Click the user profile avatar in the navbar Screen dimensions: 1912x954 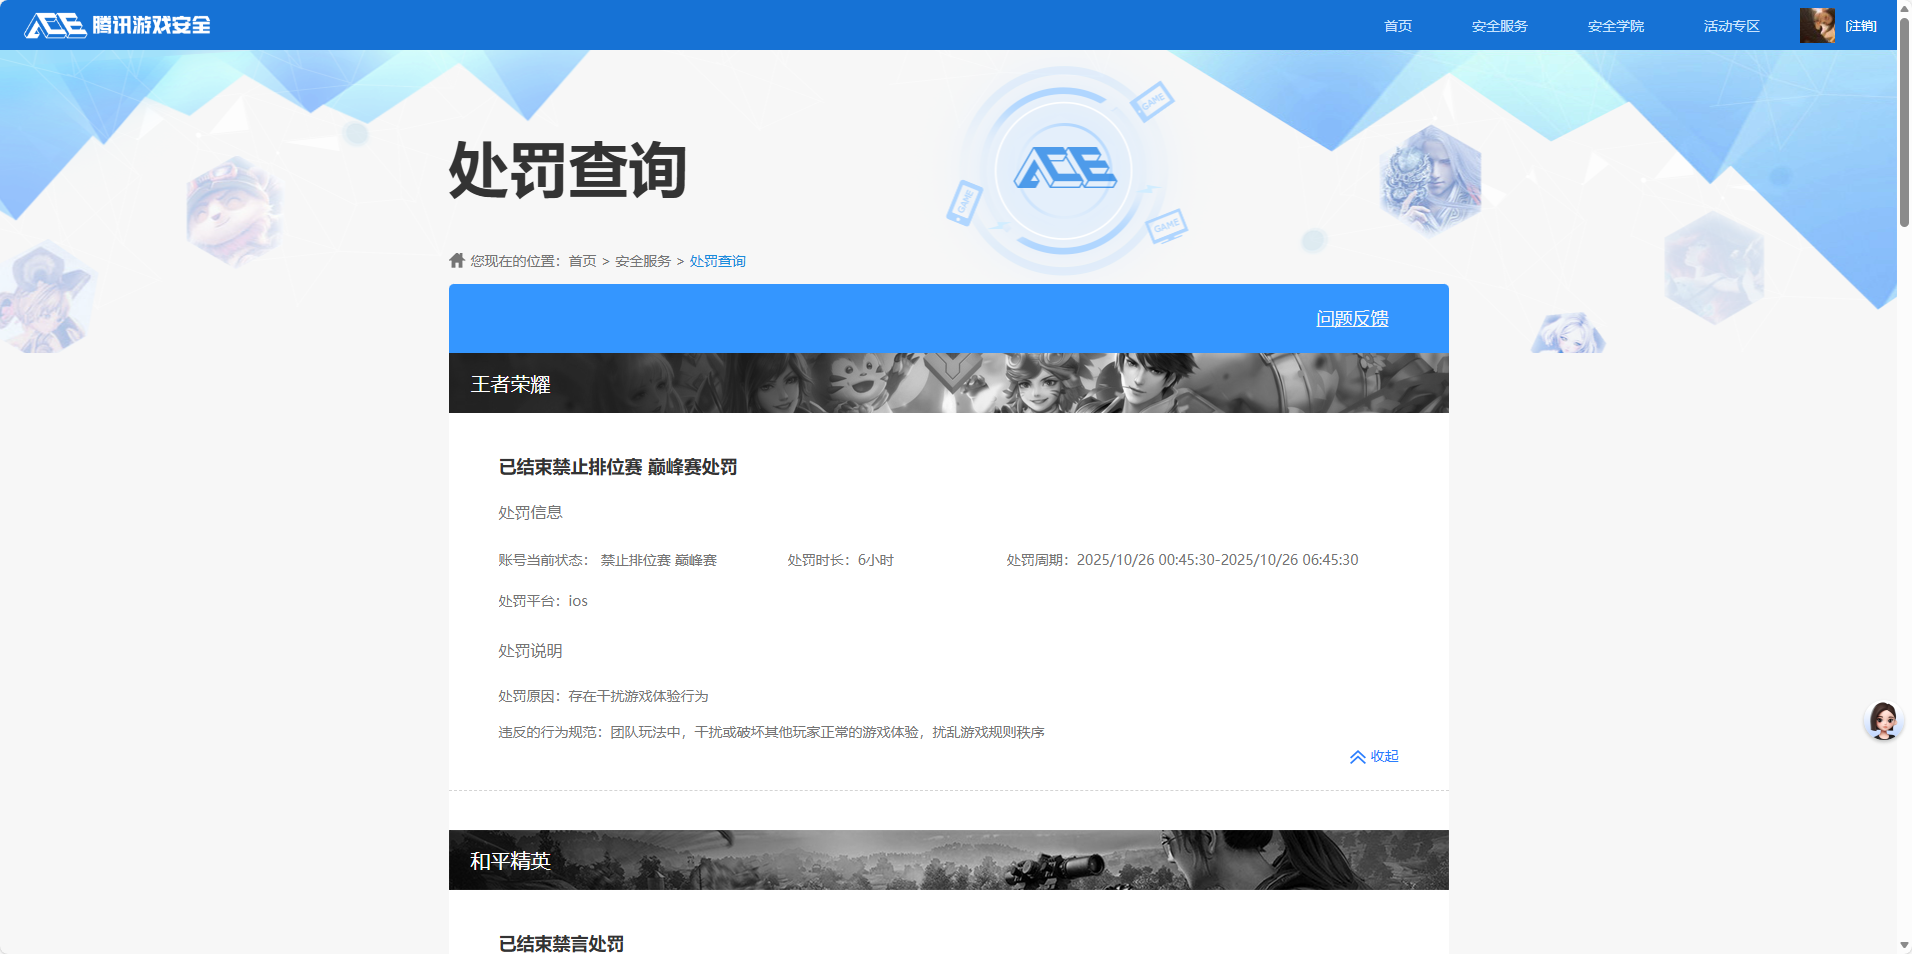coord(1817,25)
